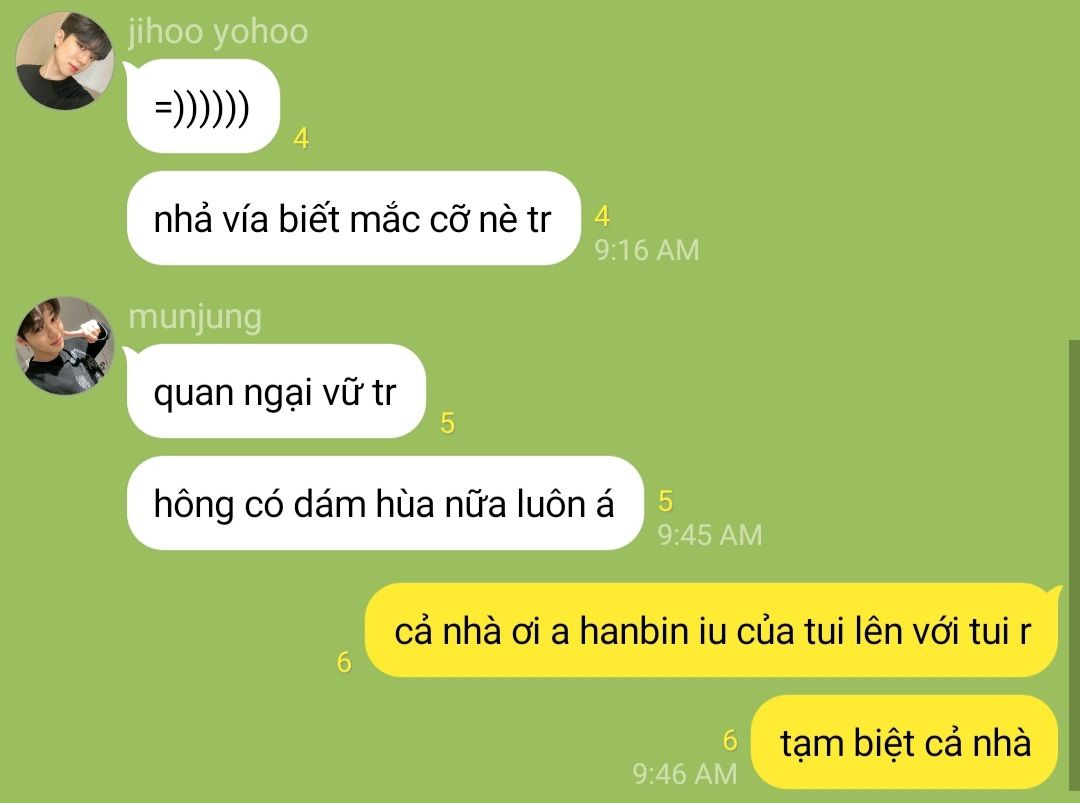Tap the munjung sender name
This screenshot has height=803, width=1080.
pos(195,317)
